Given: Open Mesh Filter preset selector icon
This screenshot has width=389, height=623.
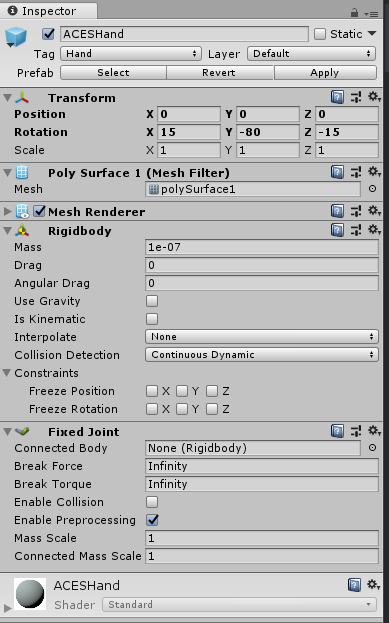Looking at the screenshot, I should coord(356,172).
